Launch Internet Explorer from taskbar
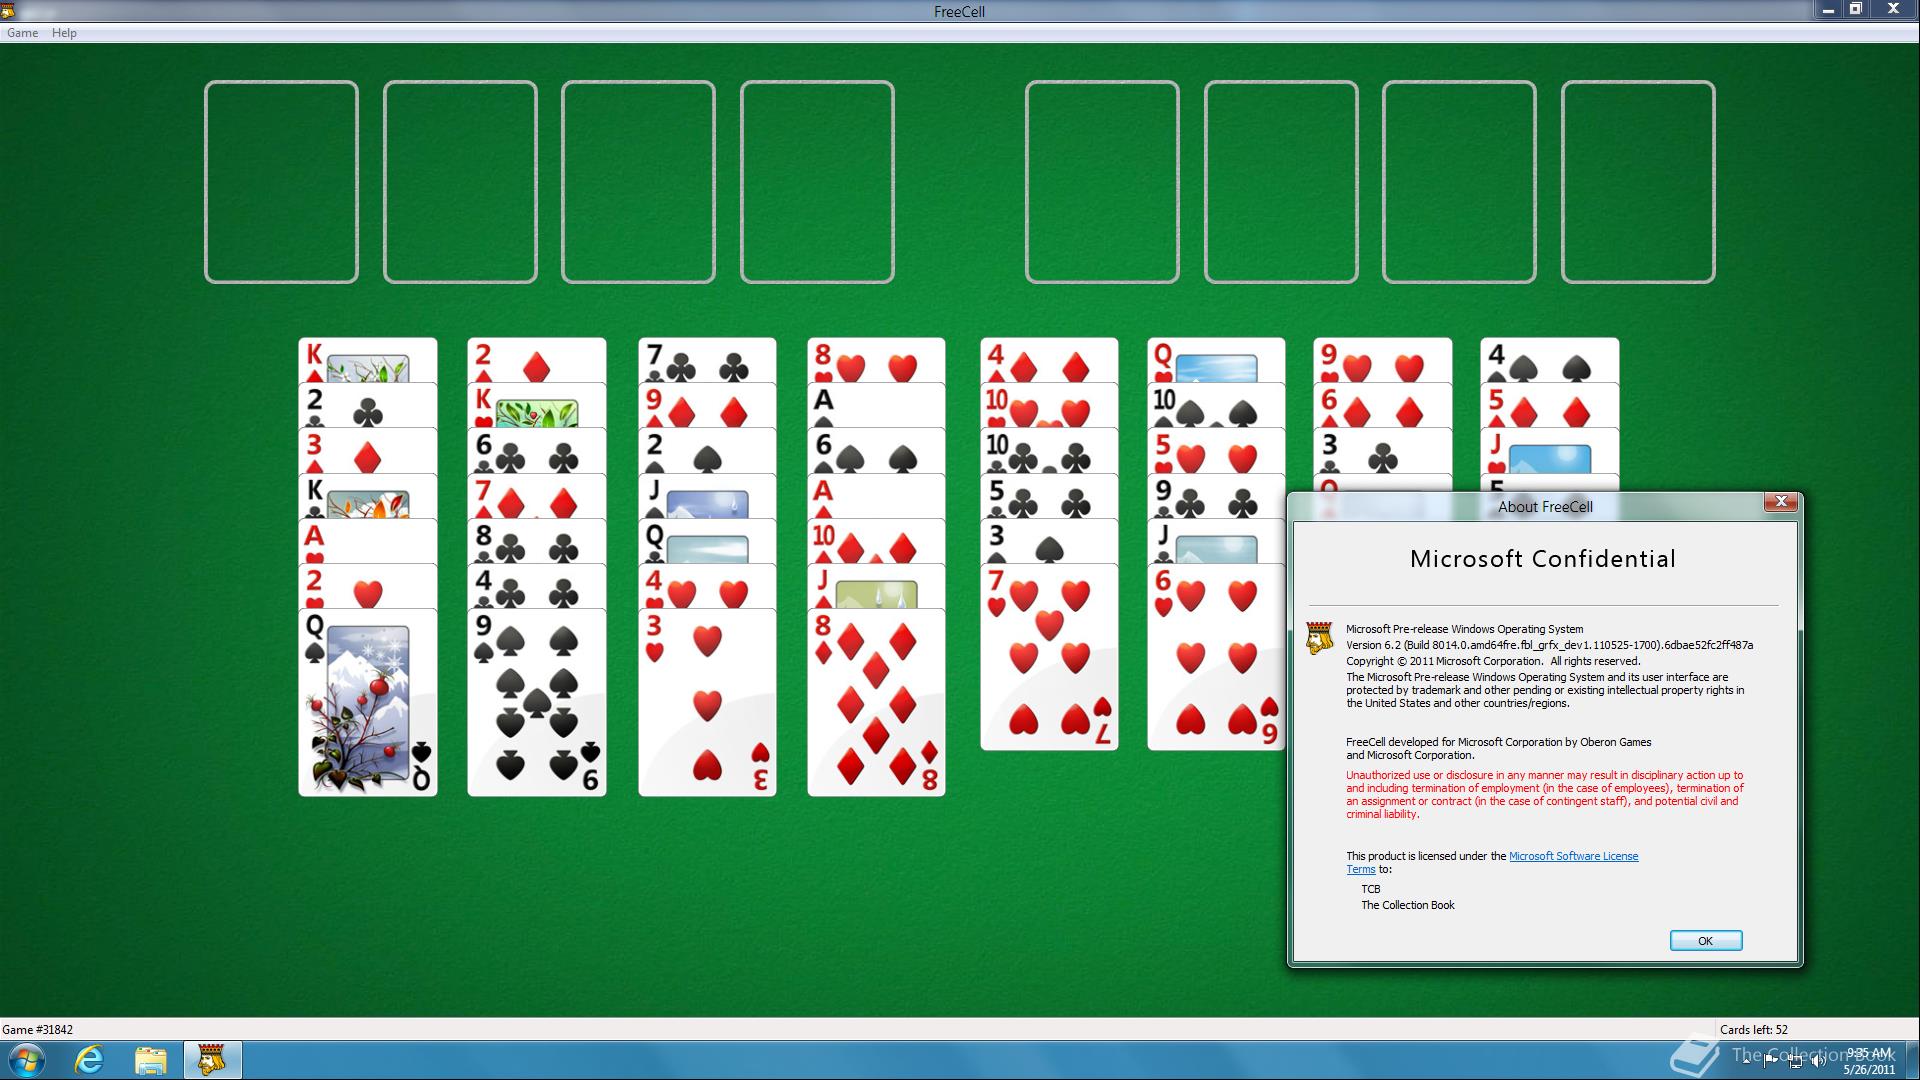The image size is (1920, 1080). pos(90,1060)
